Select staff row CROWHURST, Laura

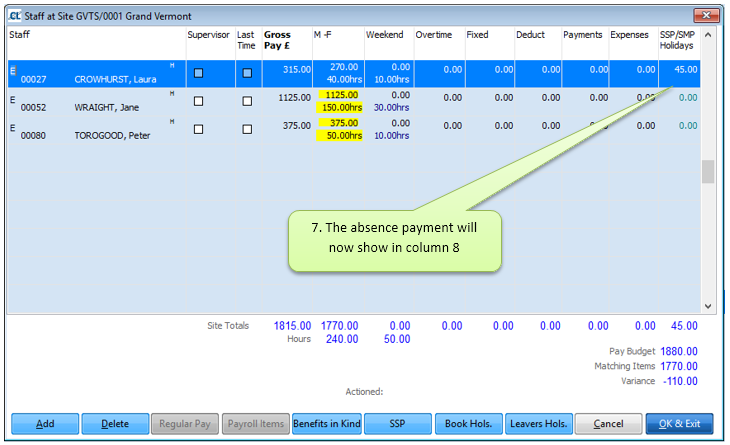pos(354,74)
